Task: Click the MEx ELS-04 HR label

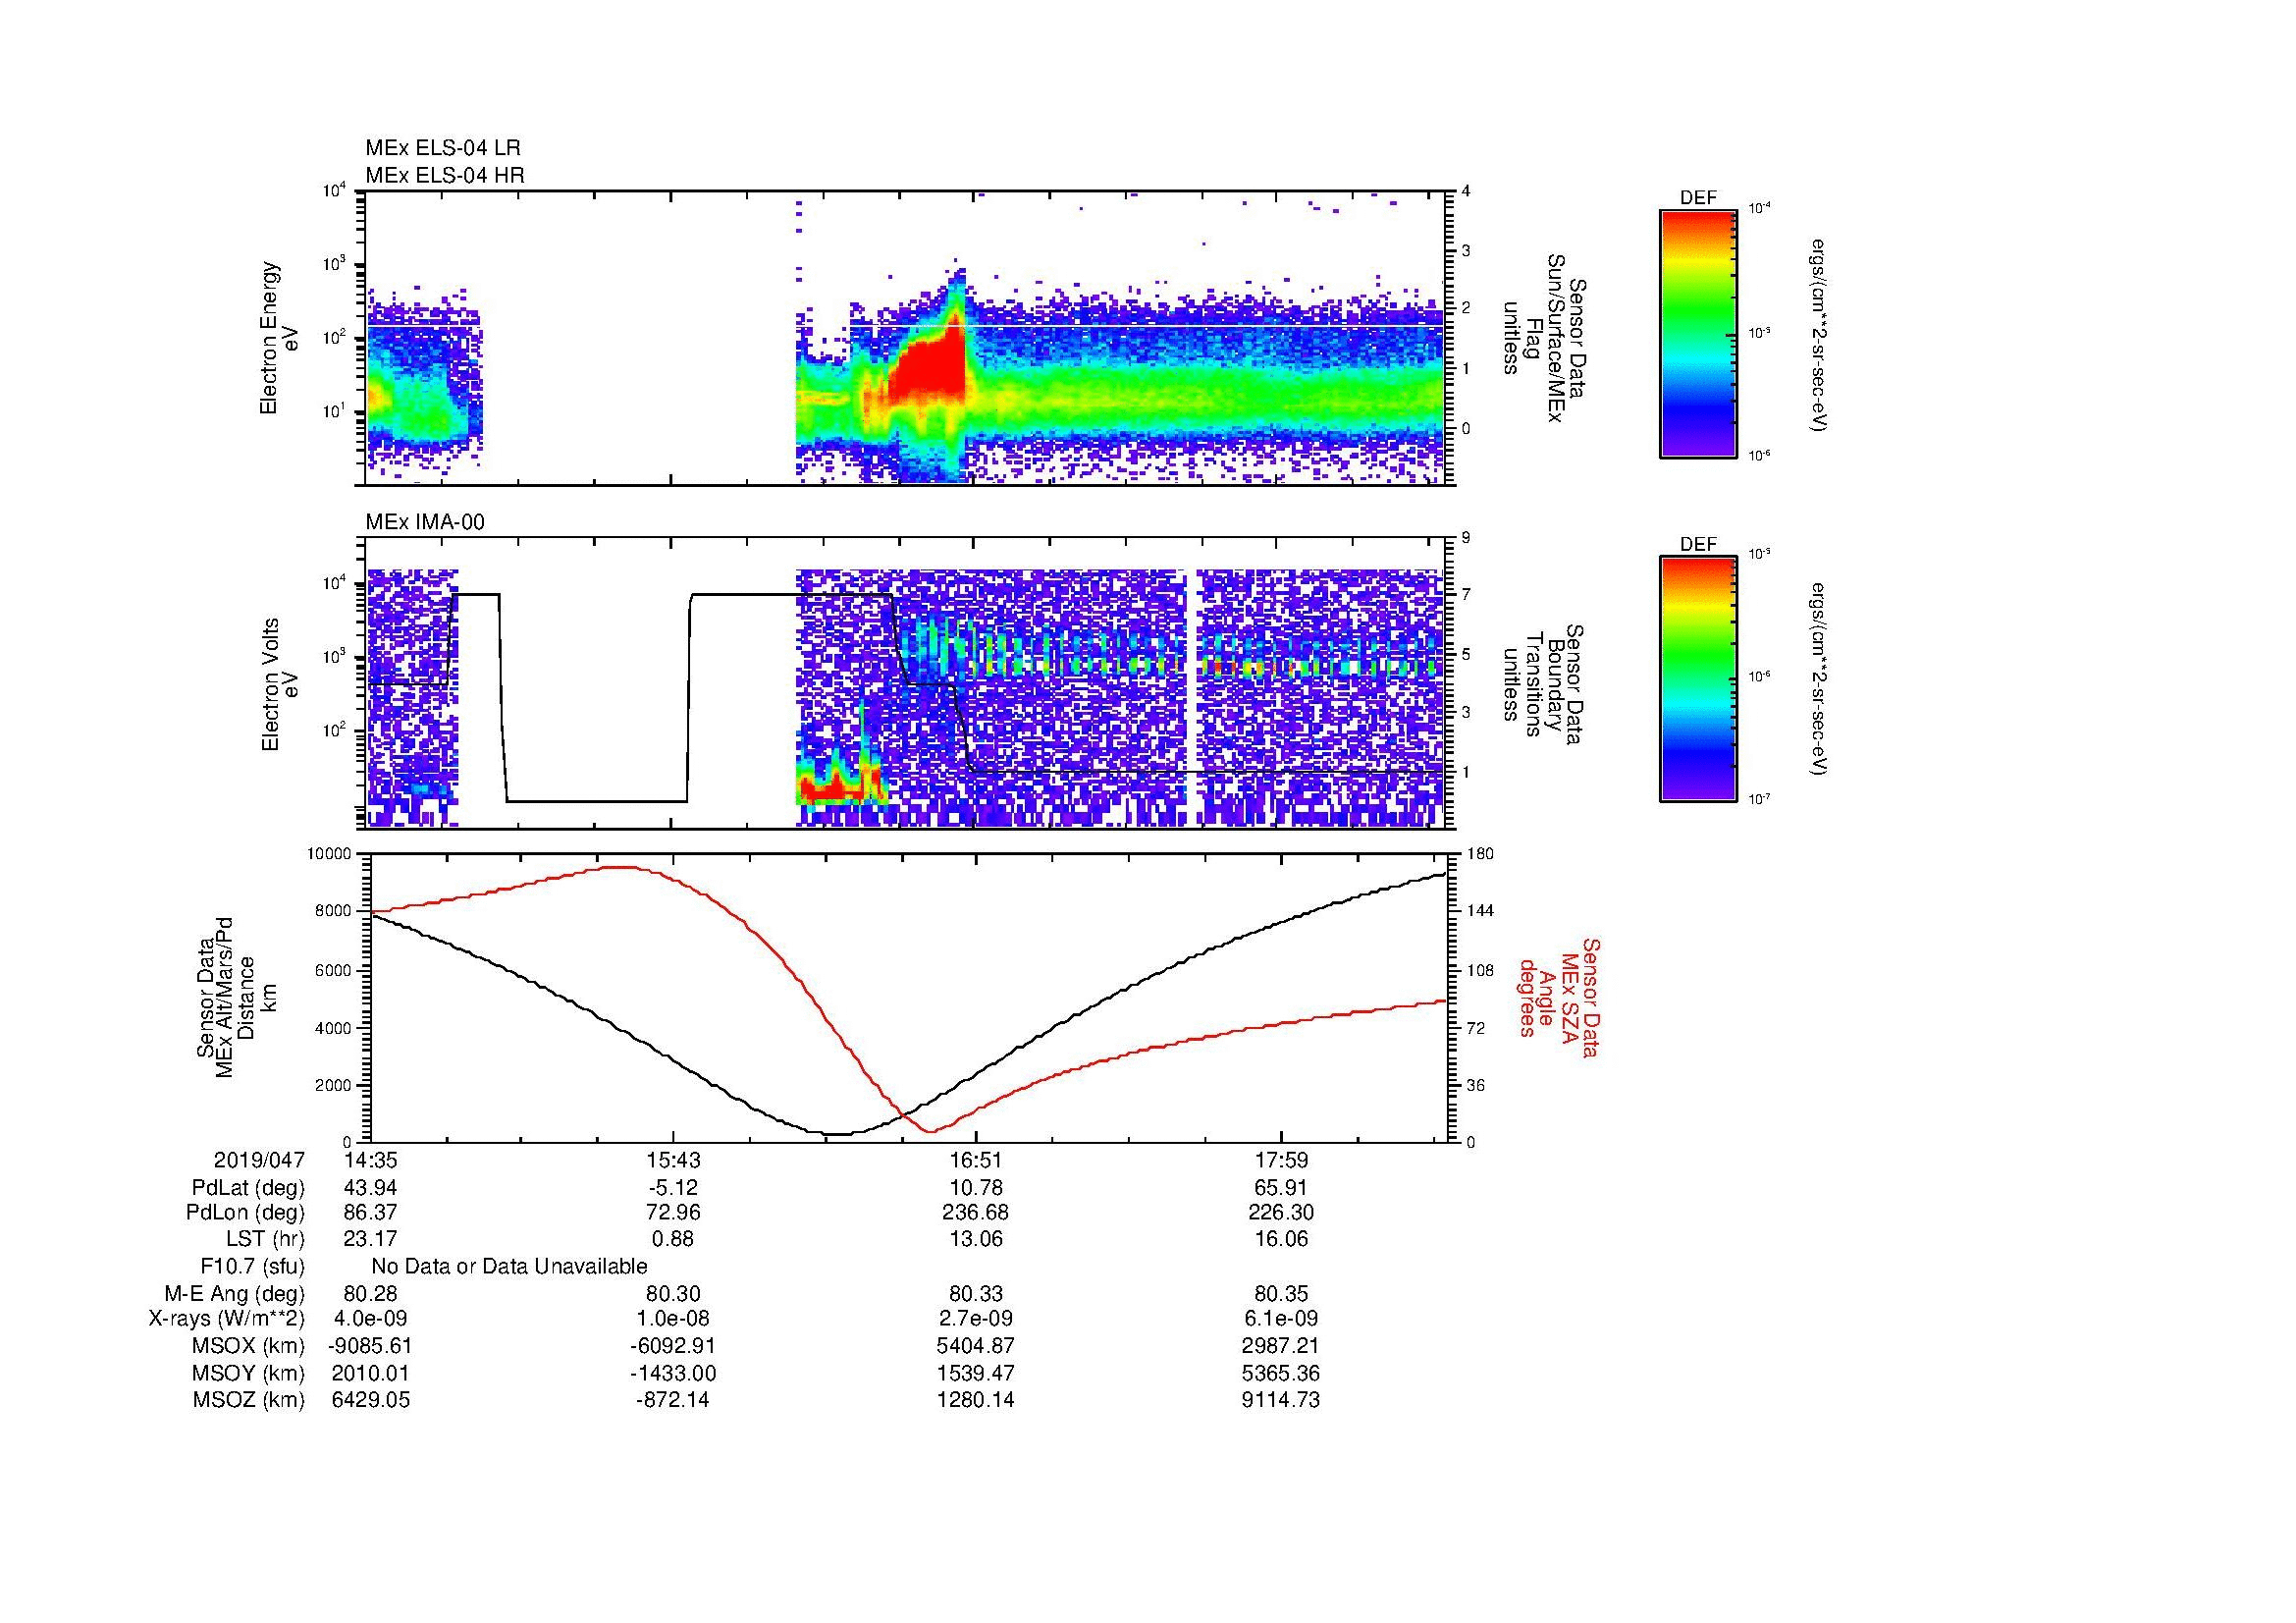Action: point(445,176)
